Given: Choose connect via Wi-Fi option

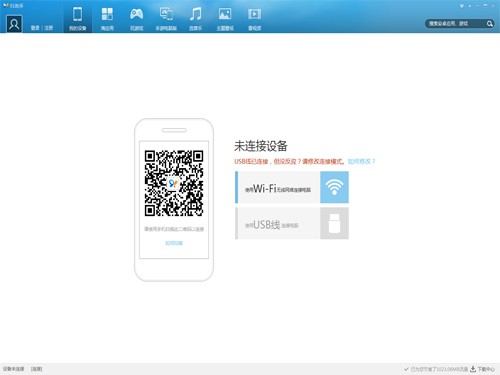Looking at the screenshot, I should 277,187.
